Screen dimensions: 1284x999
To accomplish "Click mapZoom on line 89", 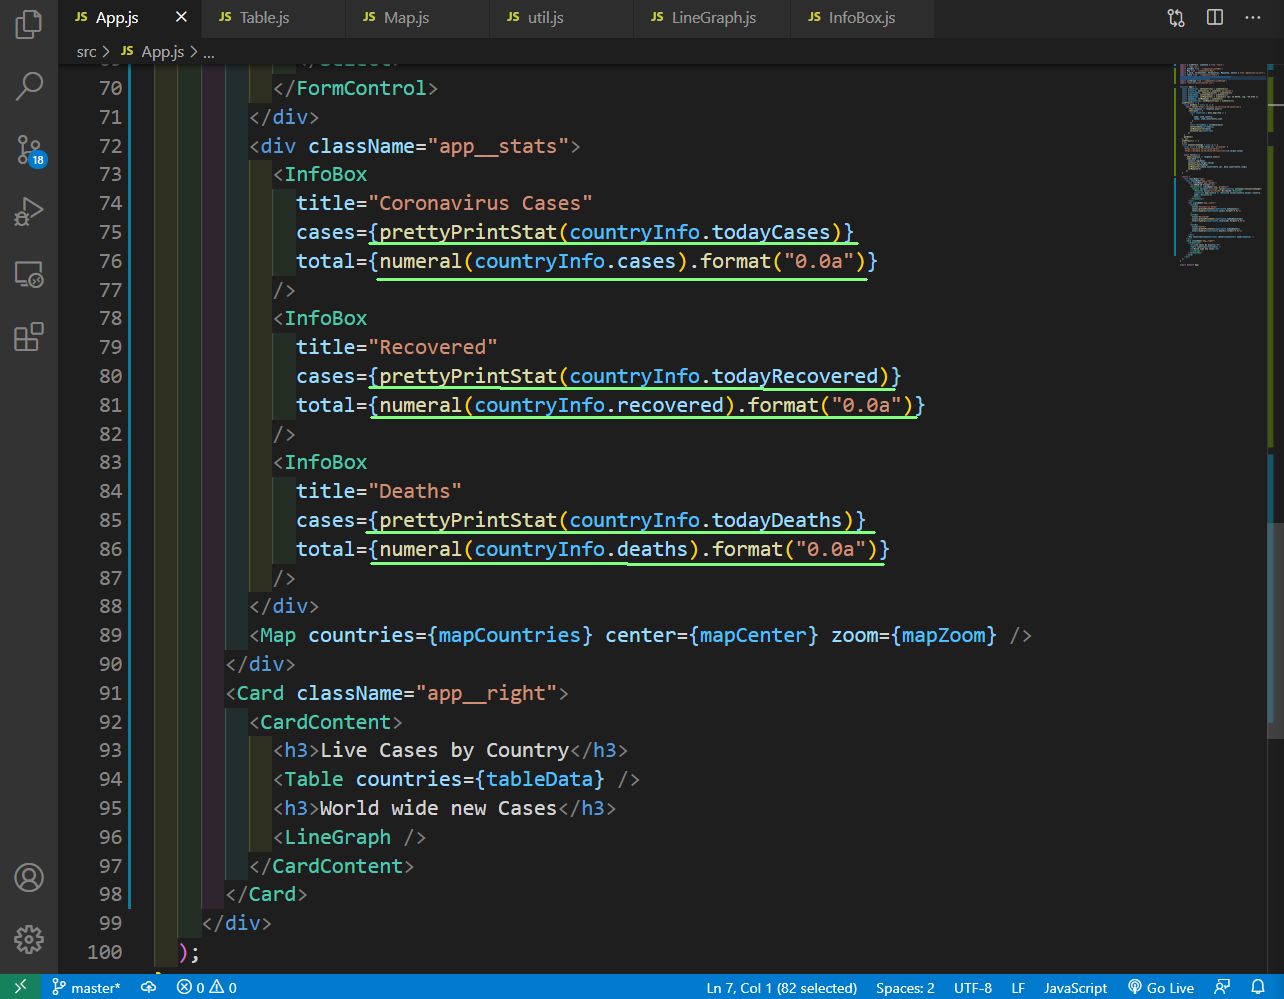I will (944, 635).
